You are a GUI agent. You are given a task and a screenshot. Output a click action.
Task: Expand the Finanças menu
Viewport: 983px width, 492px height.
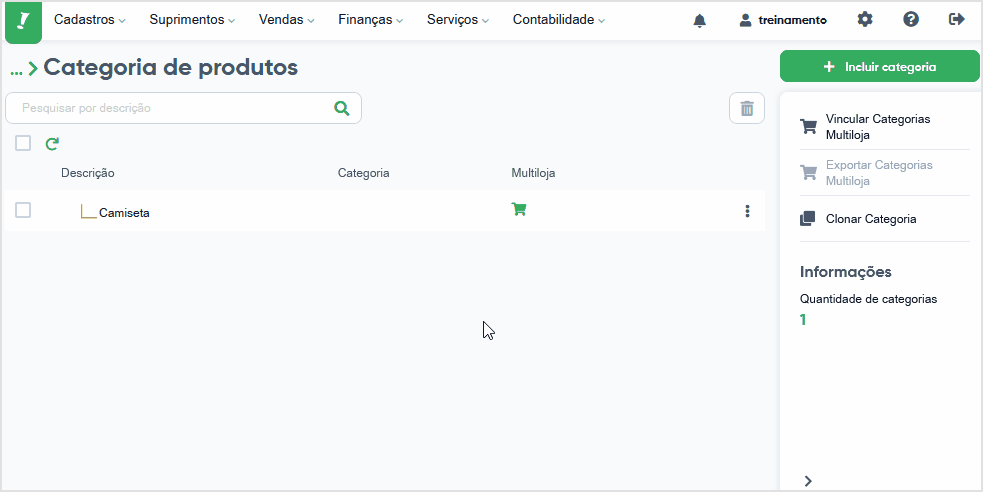tap(370, 20)
